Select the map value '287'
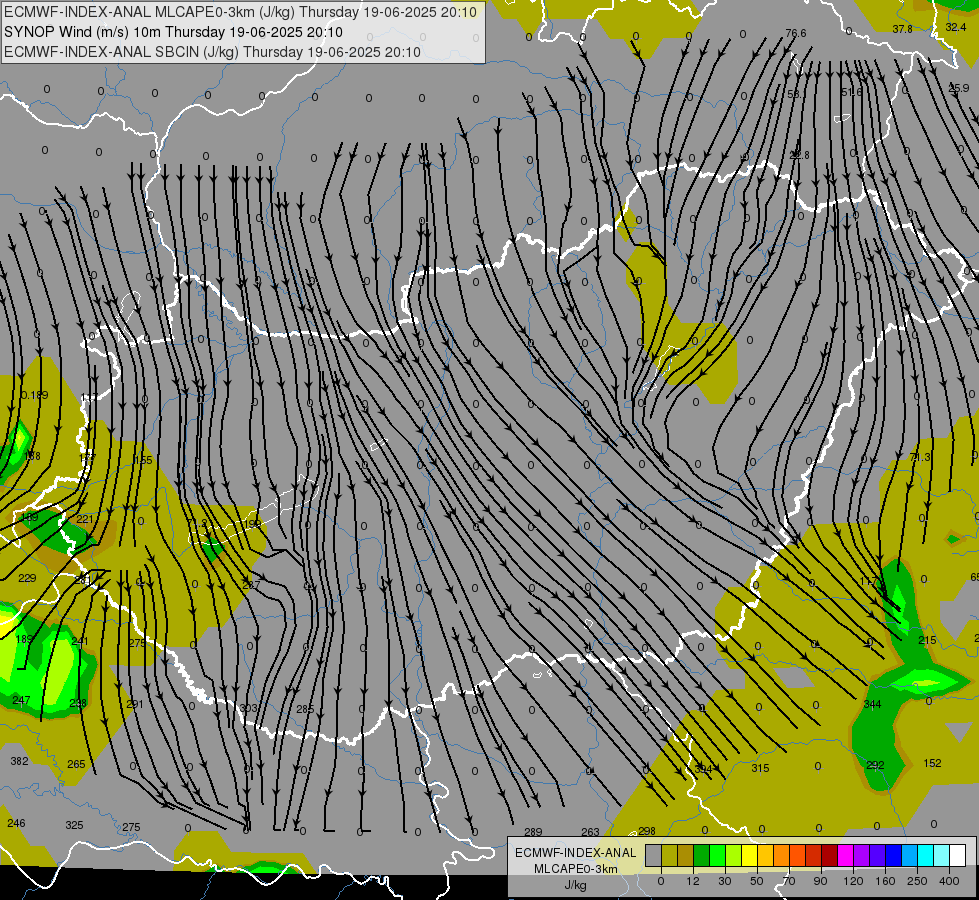Viewport: 979px width, 900px height. [251, 585]
